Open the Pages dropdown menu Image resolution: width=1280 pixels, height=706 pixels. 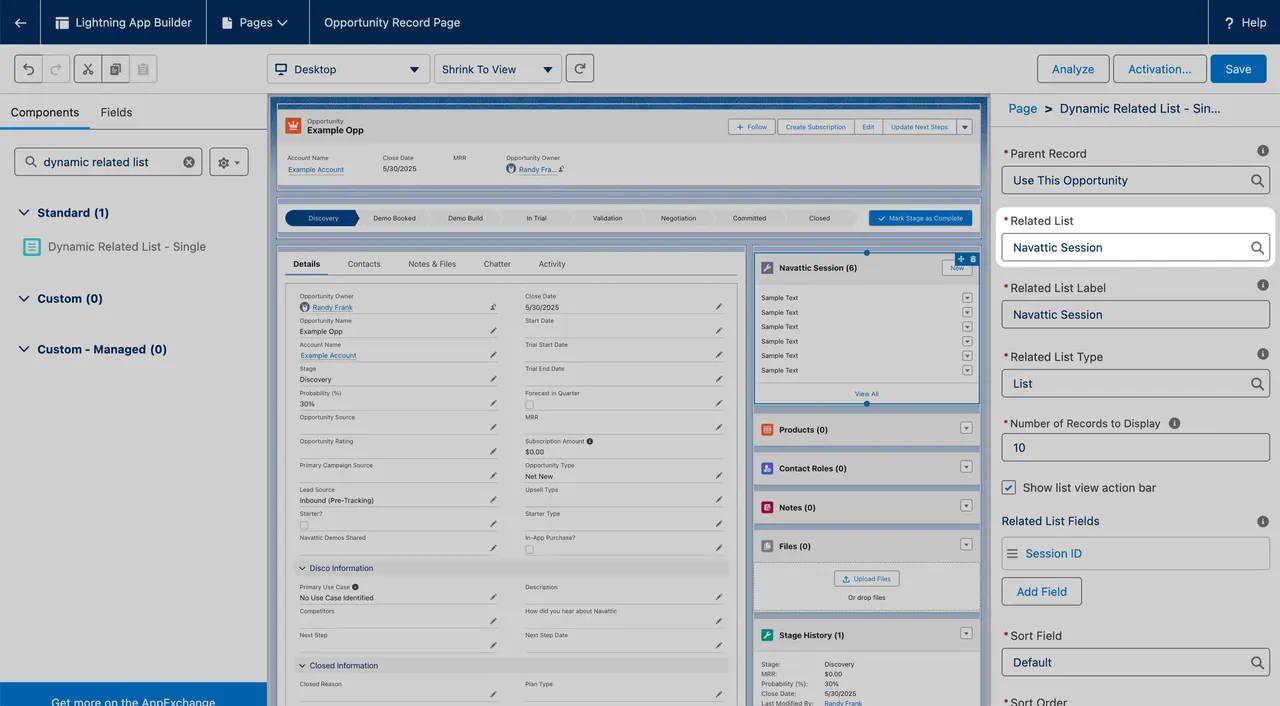click(255, 22)
